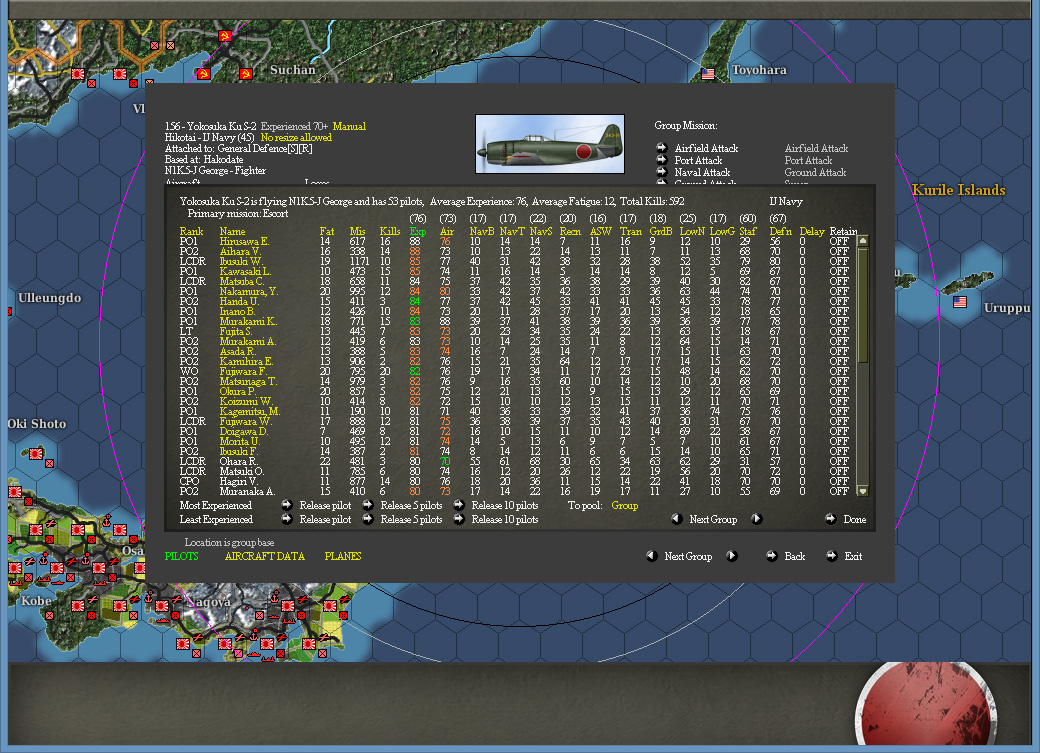Viewport: 1040px width, 753px height.
Task: Sort pilots by the Fat column header
Action: (327, 231)
